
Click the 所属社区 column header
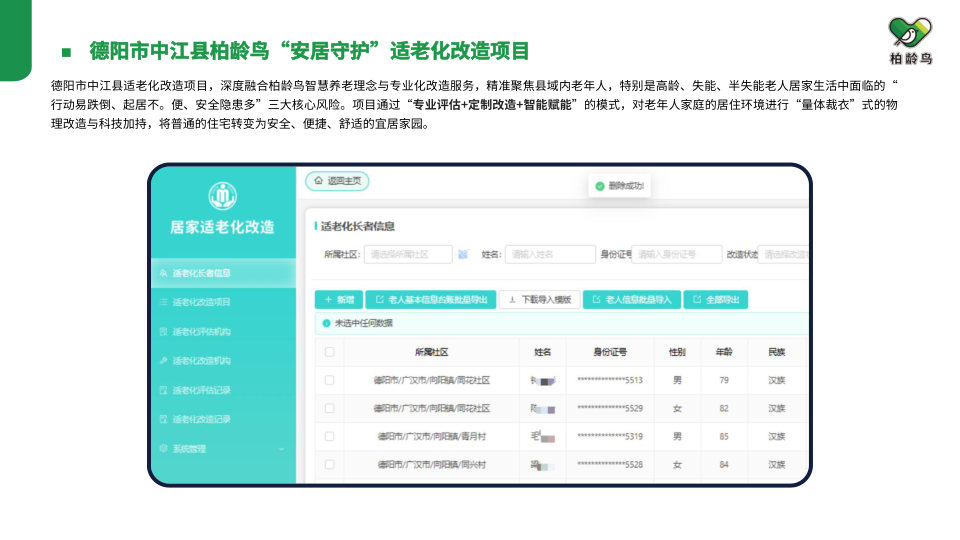point(432,352)
